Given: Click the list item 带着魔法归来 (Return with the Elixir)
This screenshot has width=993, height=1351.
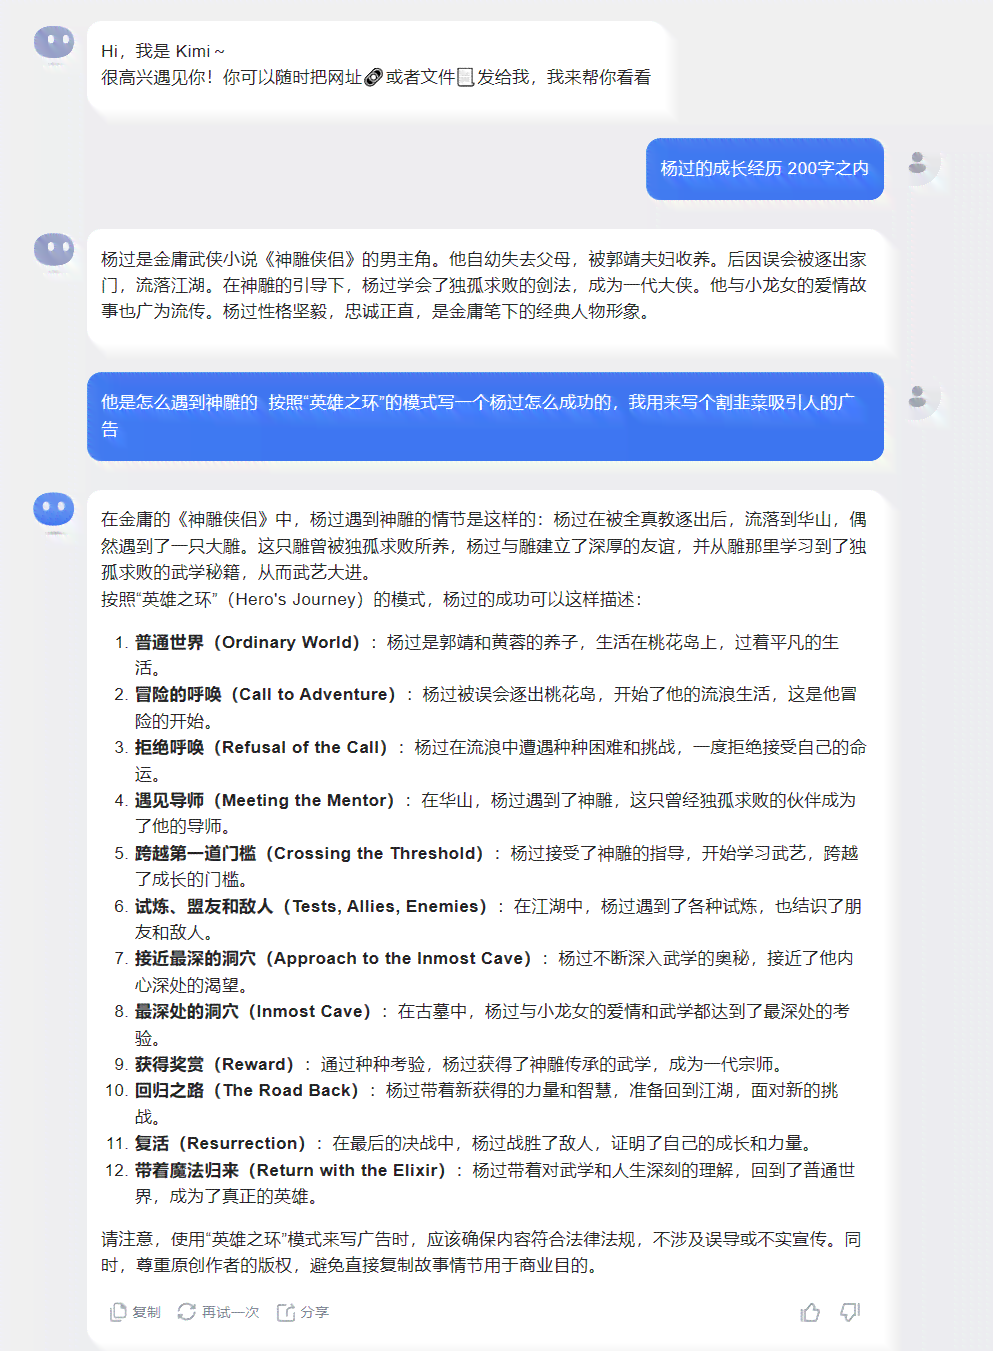Looking at the screenshot, I should (x=480, y=1183).
